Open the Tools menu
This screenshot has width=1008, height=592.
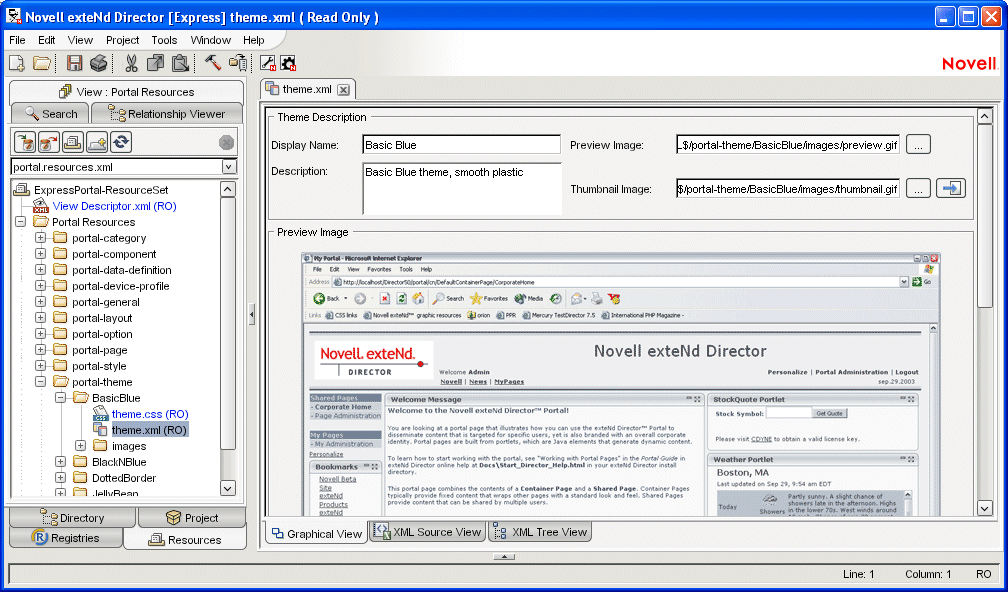(164, 40)
